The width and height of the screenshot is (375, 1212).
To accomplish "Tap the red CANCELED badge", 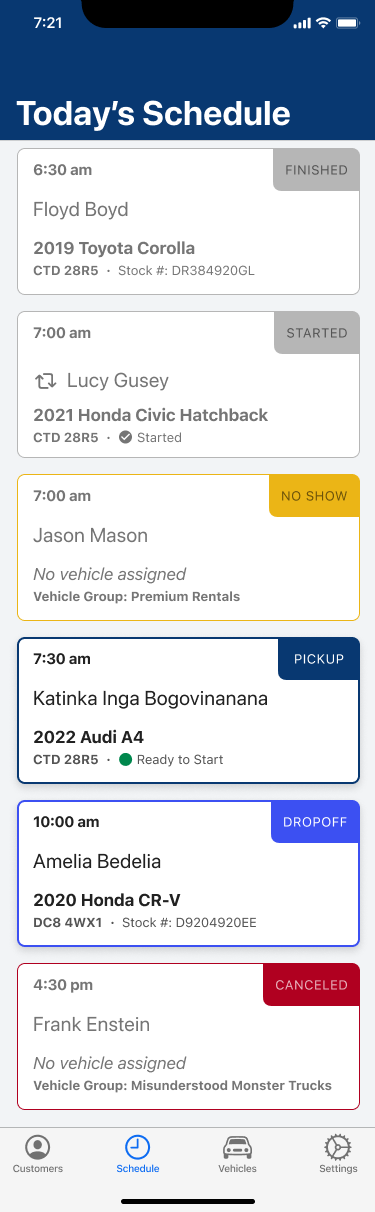I will point(311,985).
